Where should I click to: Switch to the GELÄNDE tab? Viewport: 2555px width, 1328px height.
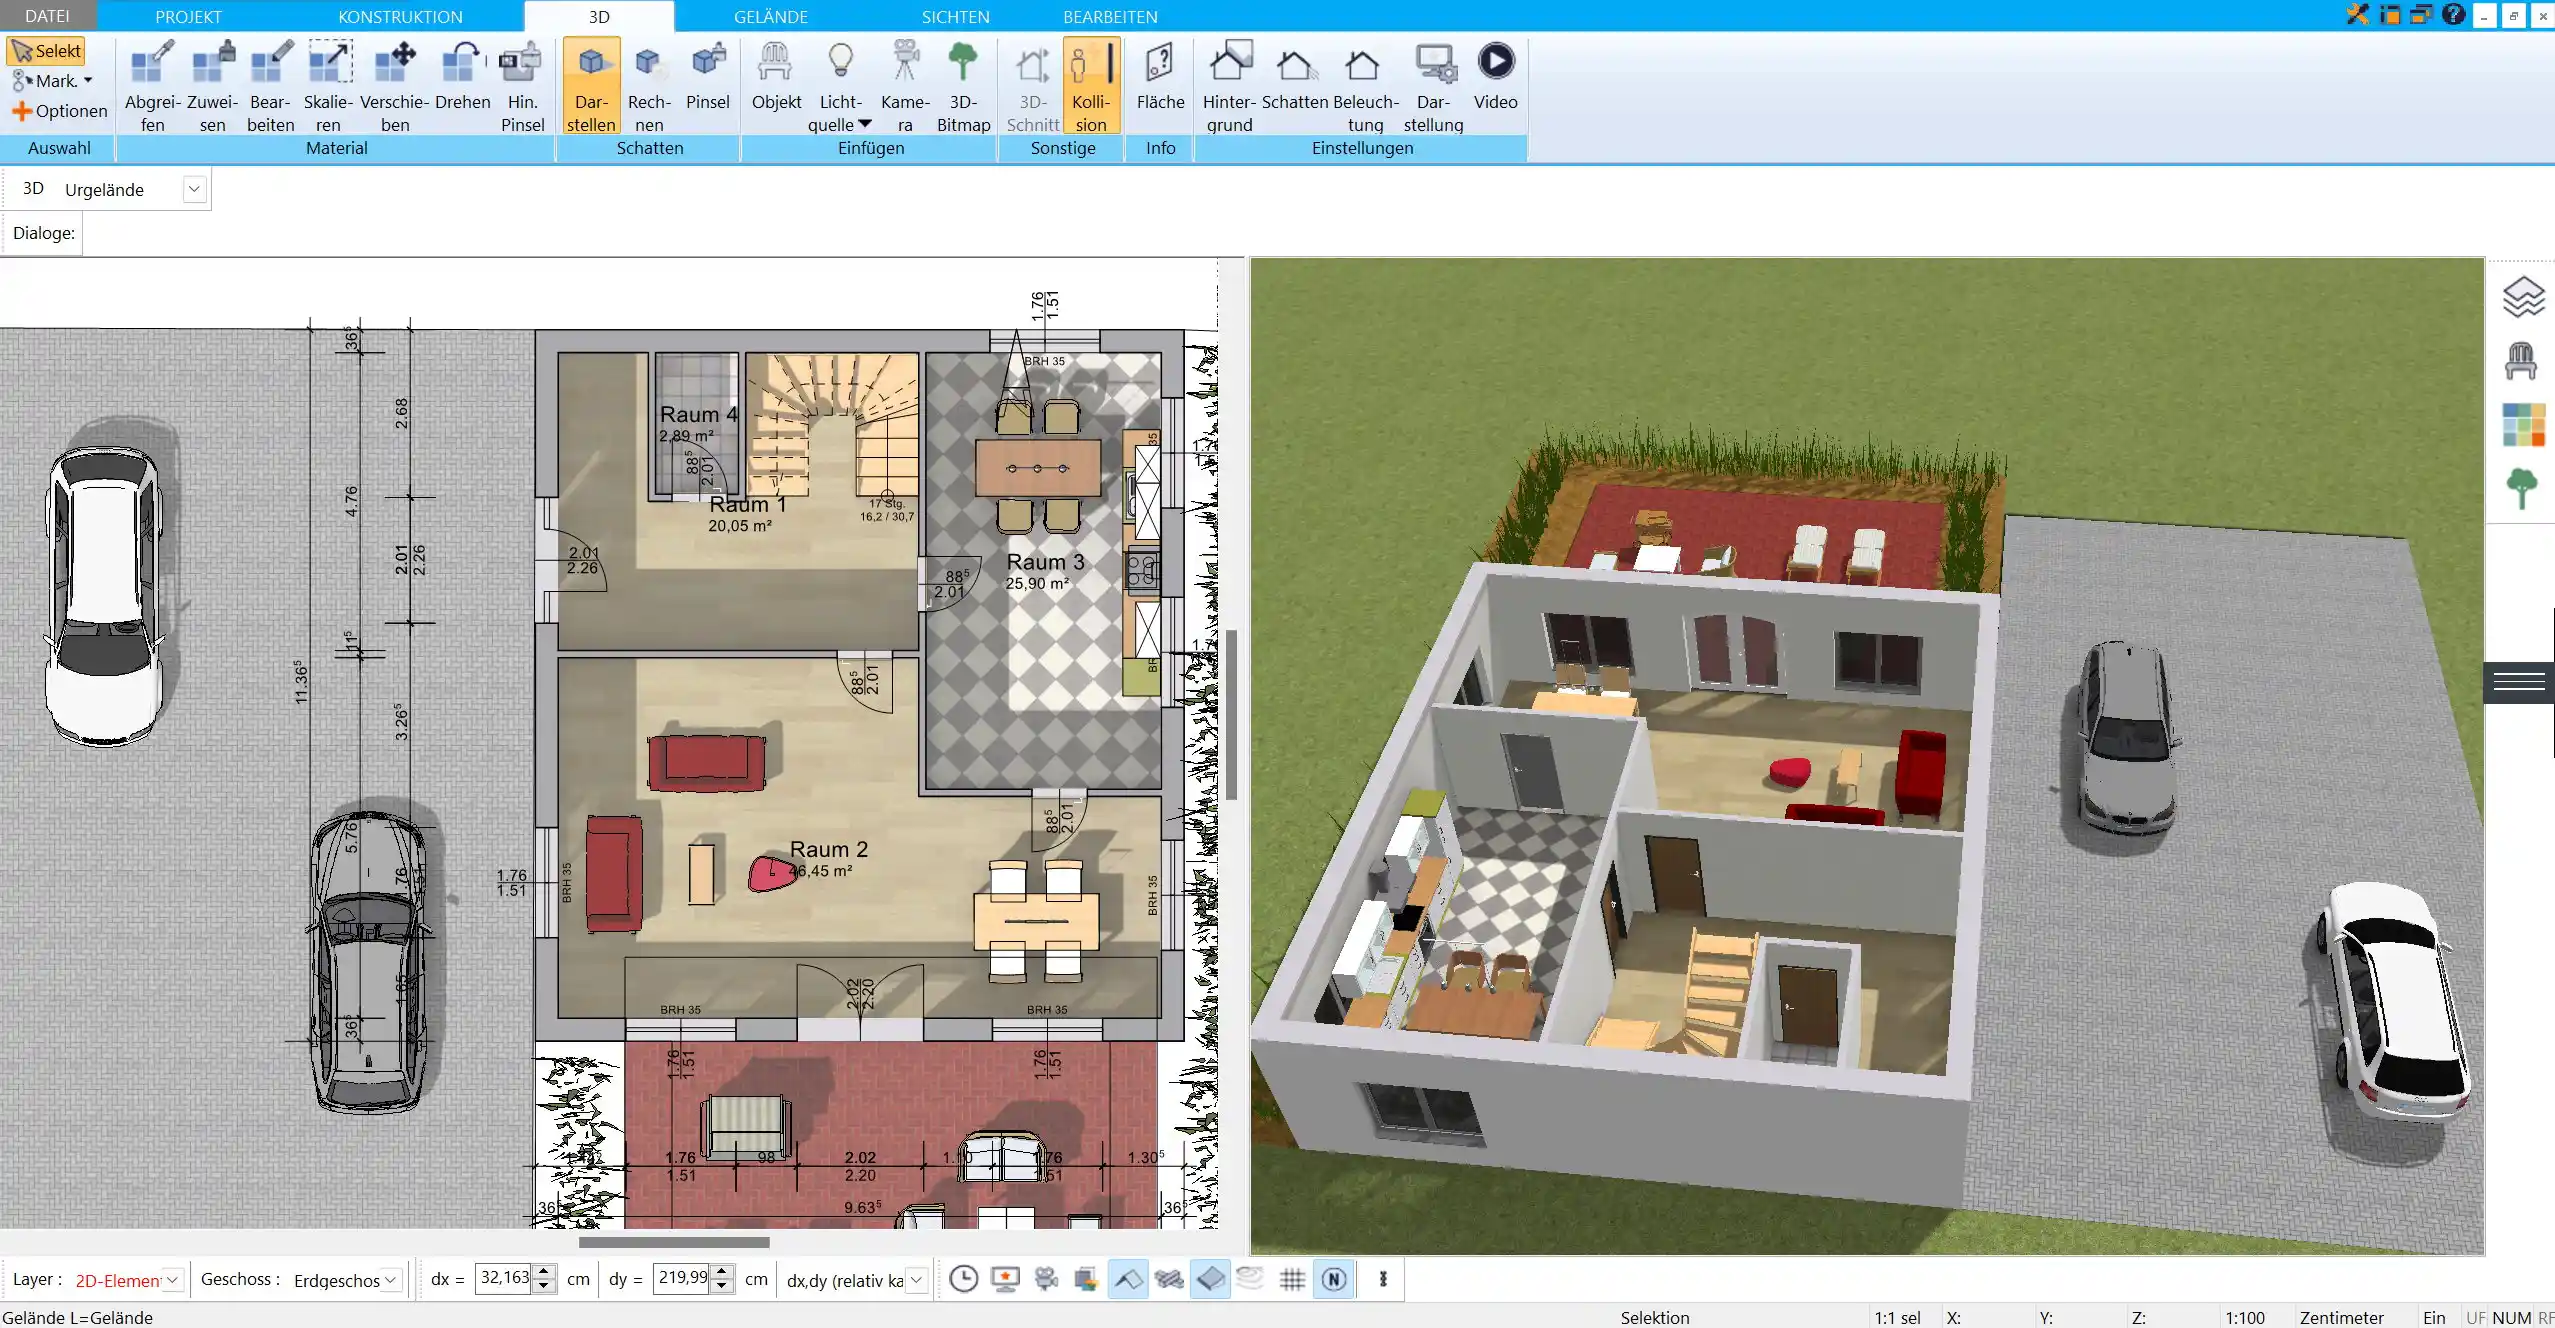pyautogui.click(x=770, y=16)
